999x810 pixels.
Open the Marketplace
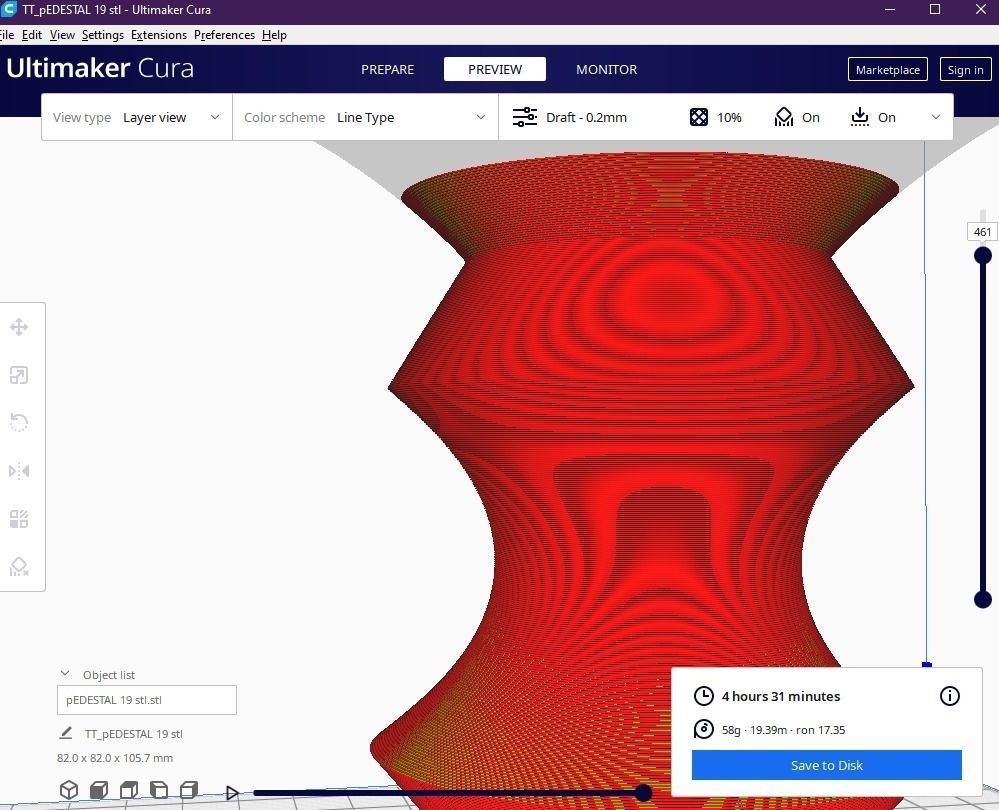(x=888, y=69)
